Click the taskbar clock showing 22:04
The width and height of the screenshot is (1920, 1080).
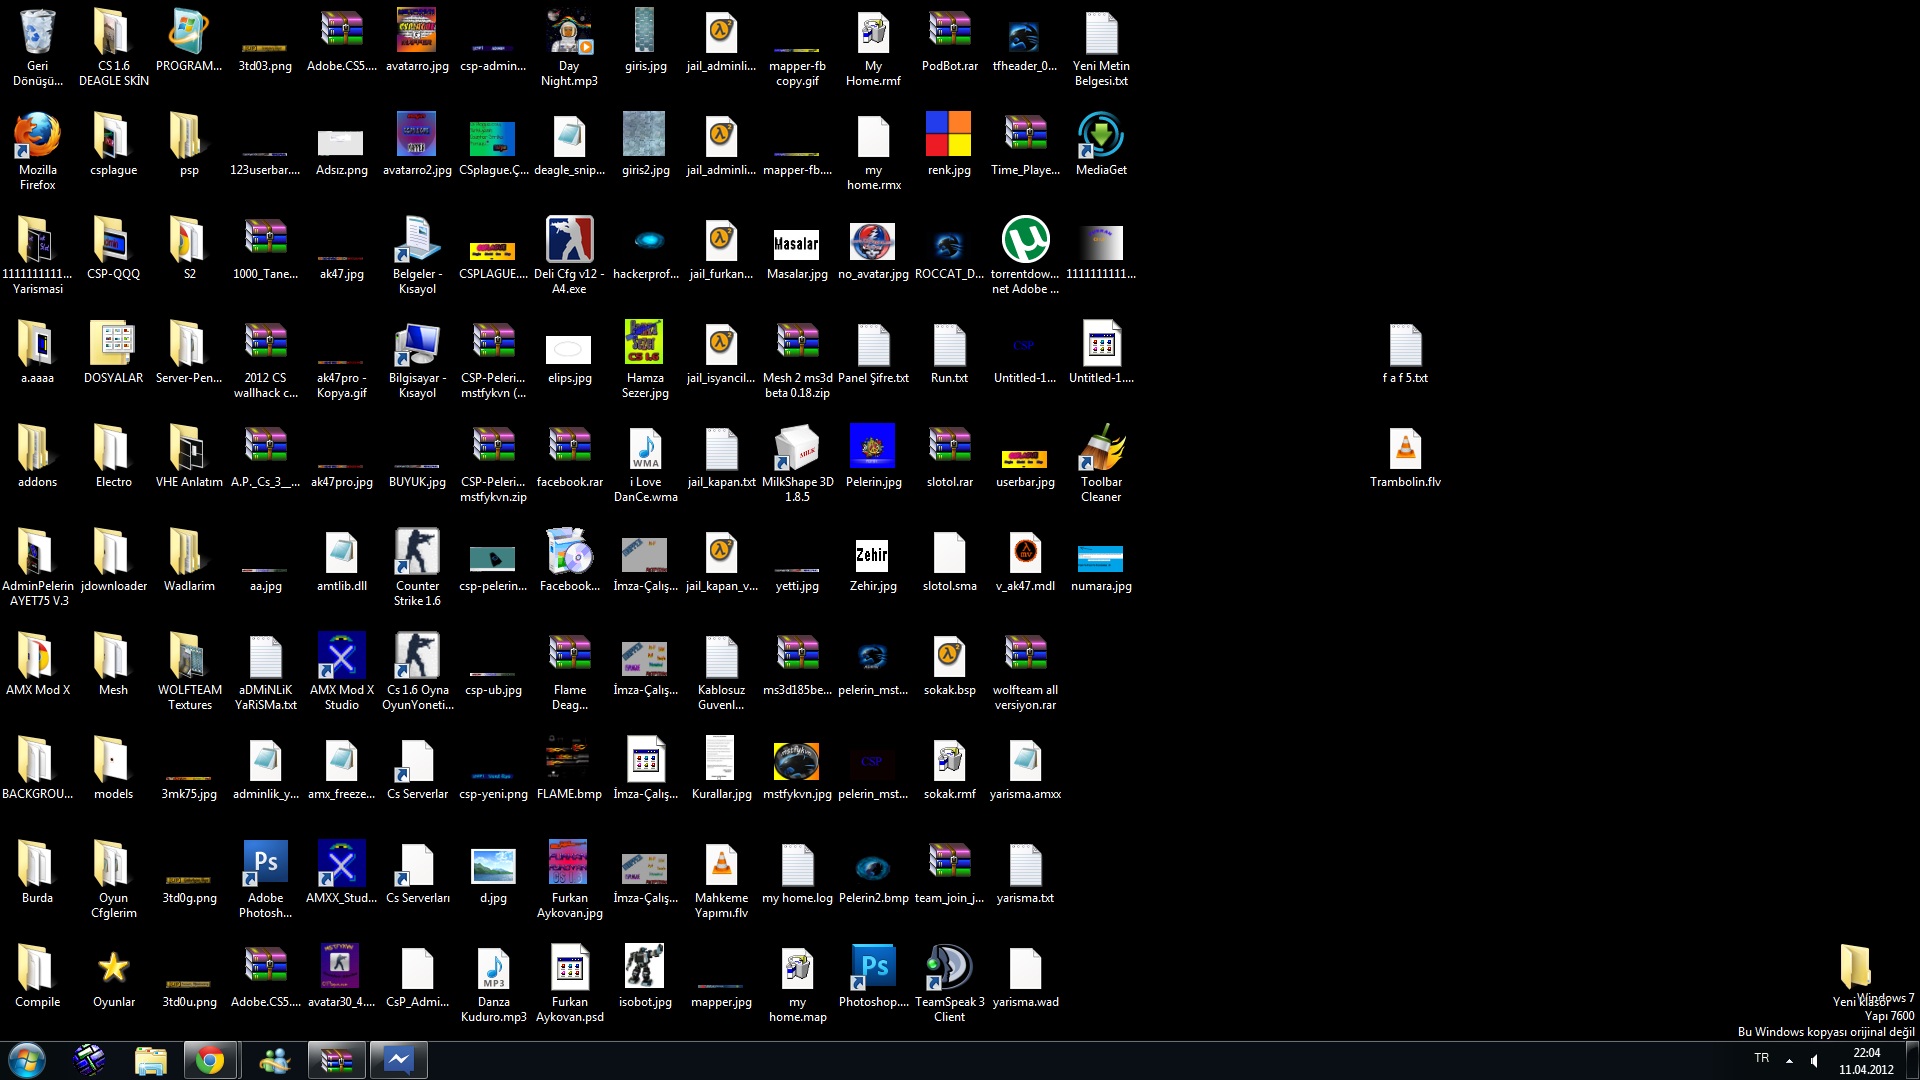1866,1060
